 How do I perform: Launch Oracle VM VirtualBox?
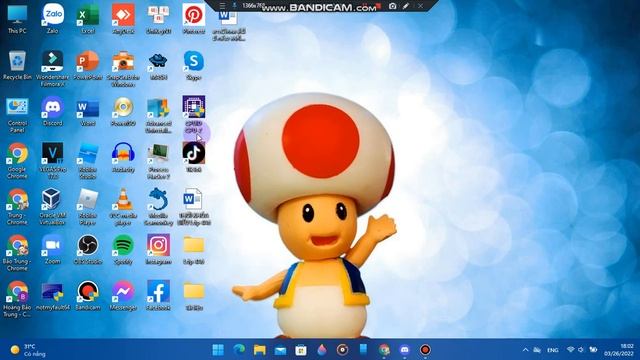click(52, 207)
